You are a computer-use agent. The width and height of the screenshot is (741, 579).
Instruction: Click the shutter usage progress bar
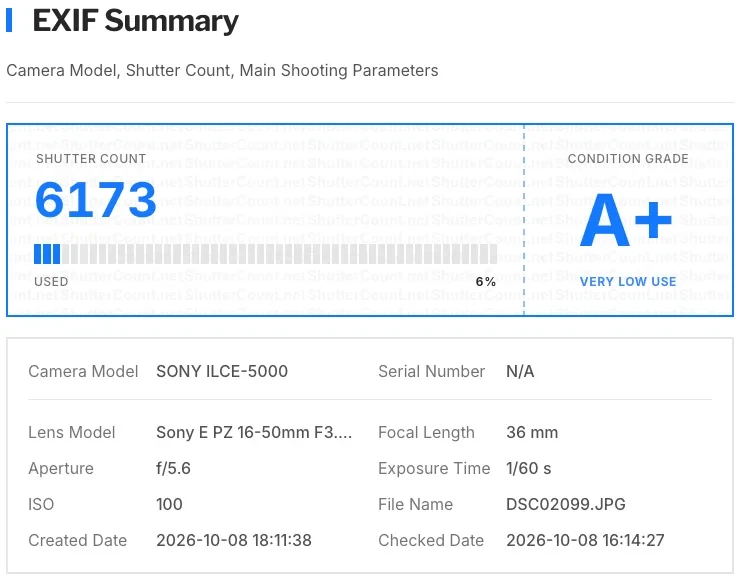pos(266,254)
